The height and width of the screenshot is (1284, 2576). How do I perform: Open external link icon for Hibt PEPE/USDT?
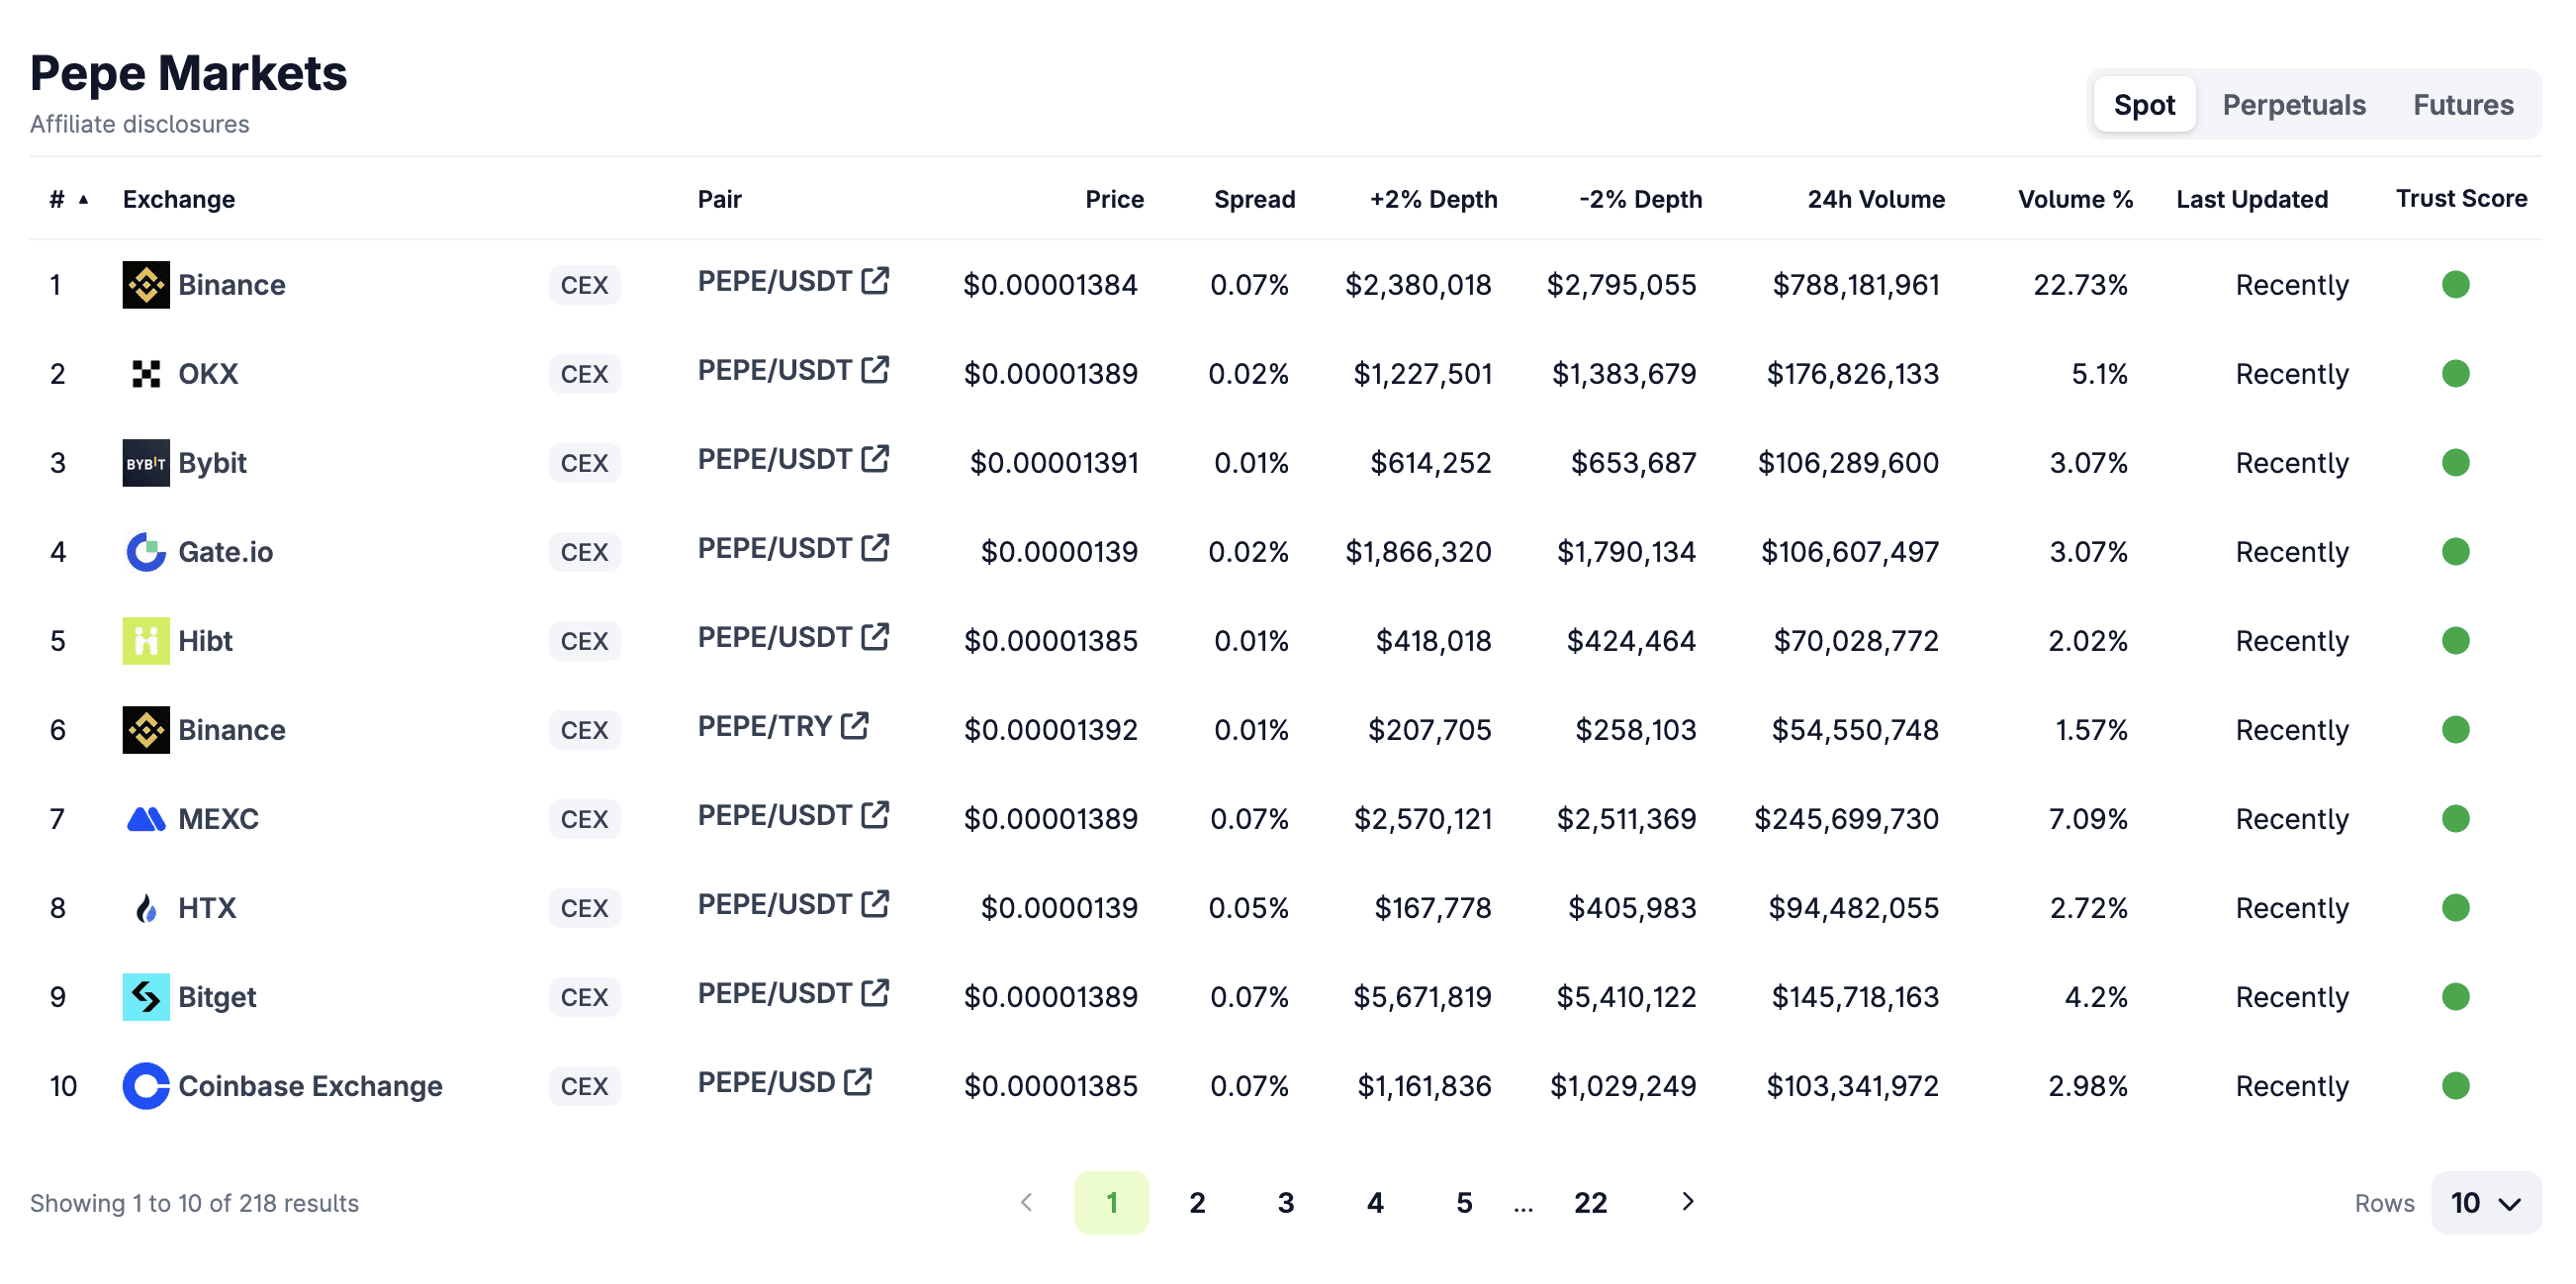875,637
